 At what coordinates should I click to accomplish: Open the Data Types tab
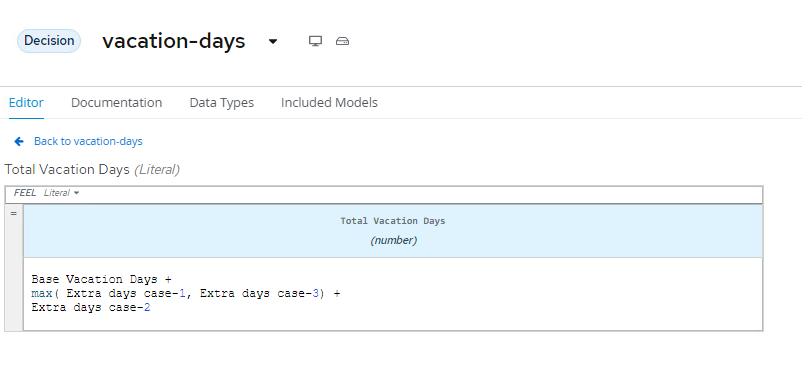(x=221, y=103)
